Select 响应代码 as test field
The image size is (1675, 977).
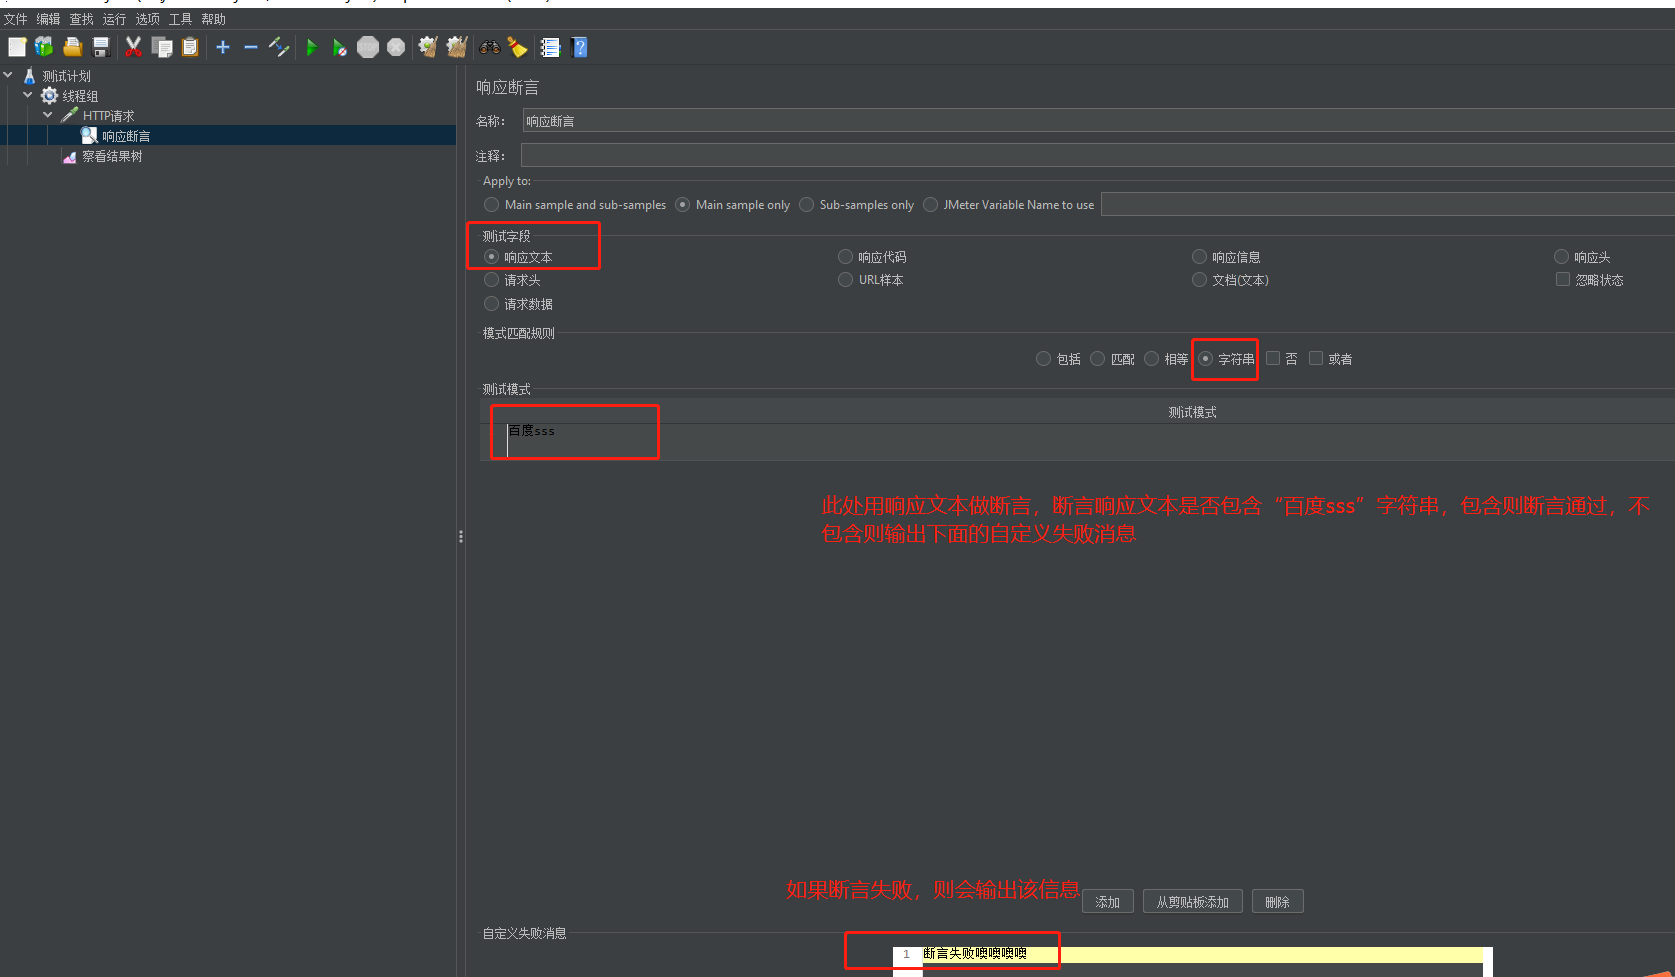coord(845,257)
